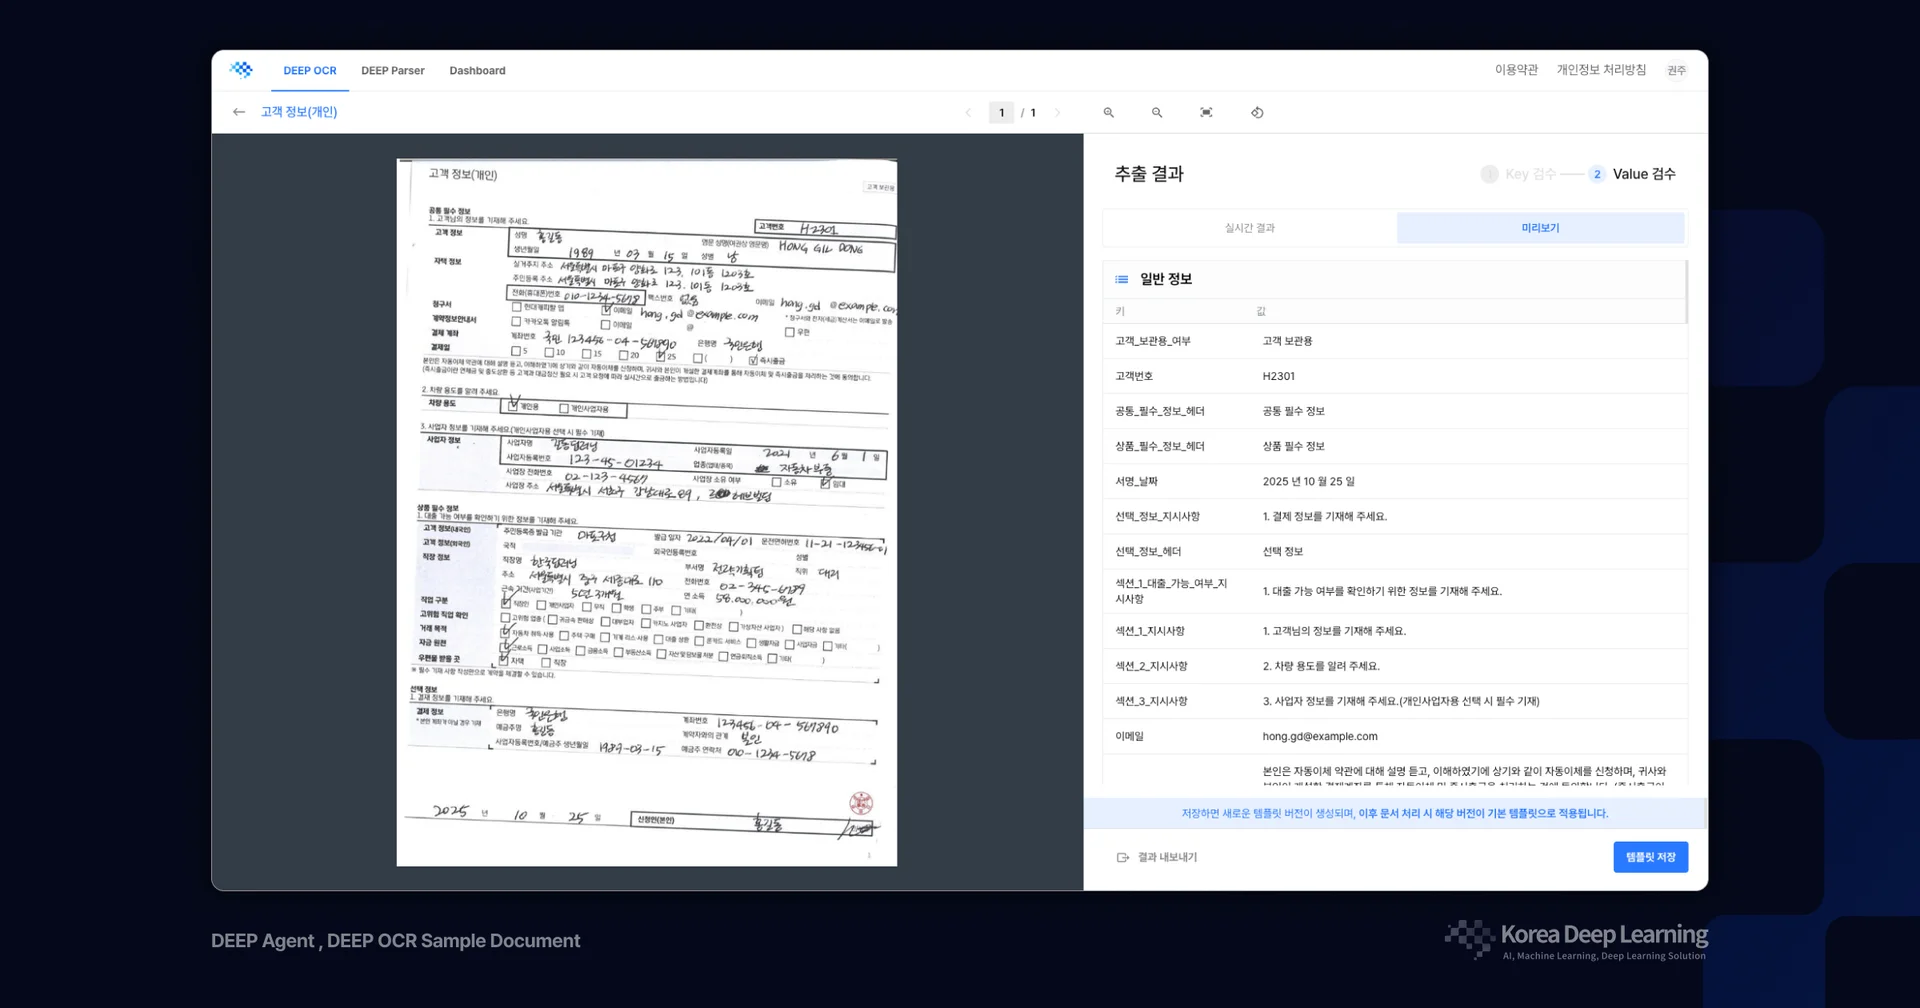Screen dimensions: 1920x1008
Task: Click the rotate document icon
Action: coord(1256,112)
